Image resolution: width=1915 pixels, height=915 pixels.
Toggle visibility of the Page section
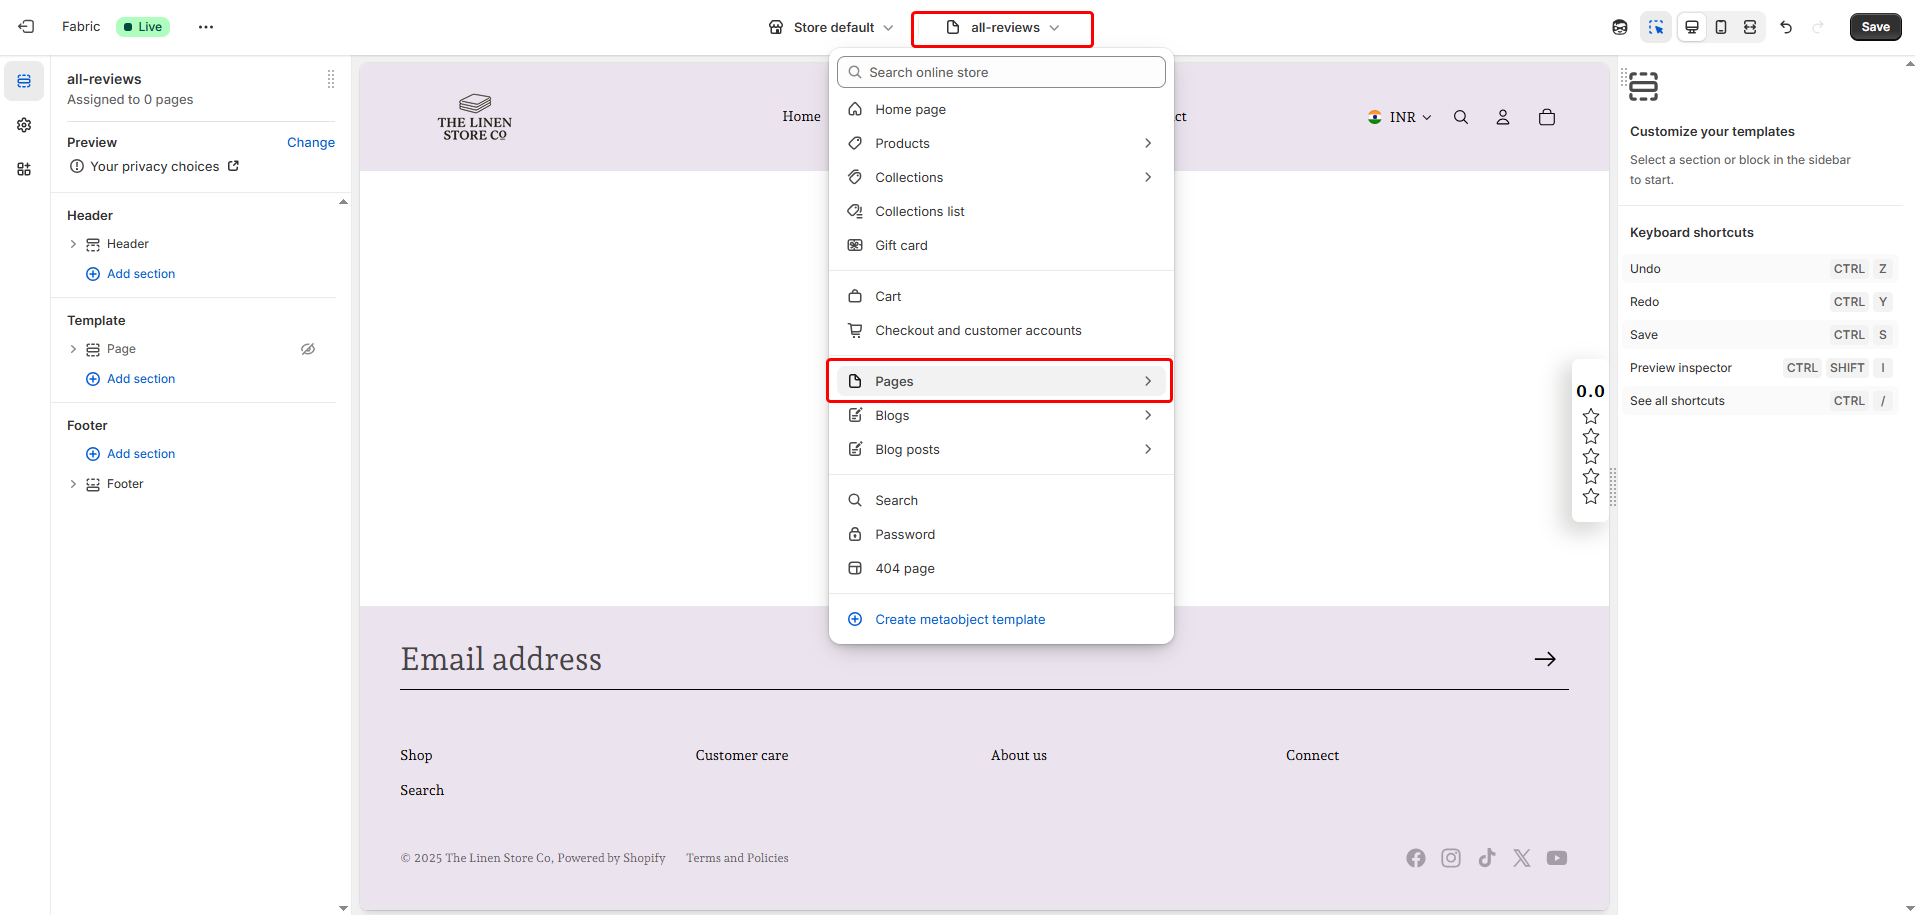click(308, 349)
